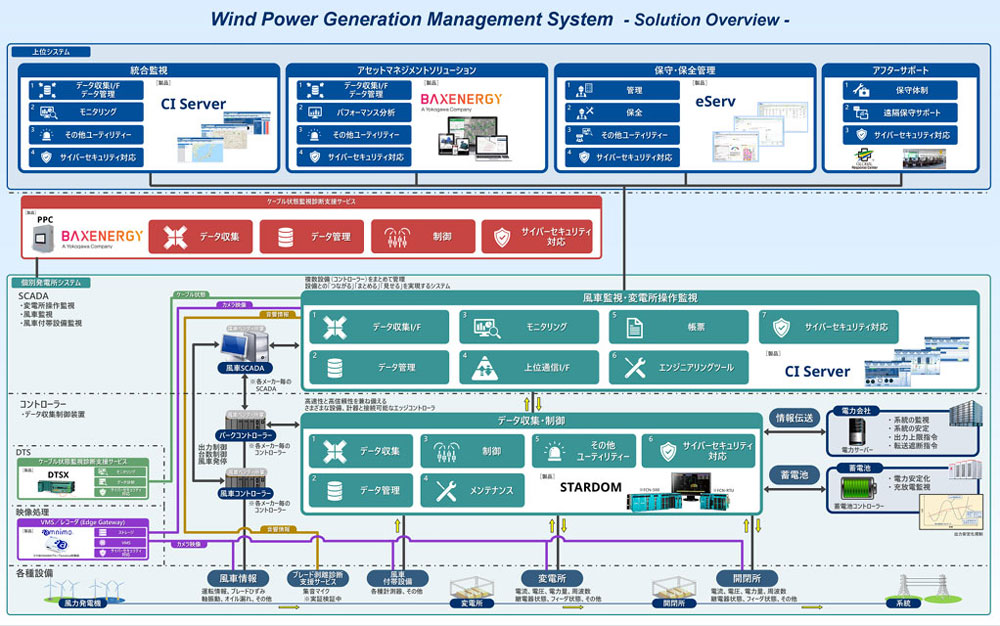
Task: Select the 保全 tools icon under 保守・保全管理
Action: click(x=584, y=113)
